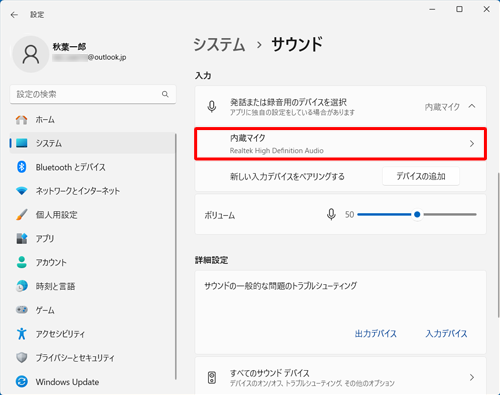Click the volume value 50
Screen dimensions: 500x395
(349, 215)
